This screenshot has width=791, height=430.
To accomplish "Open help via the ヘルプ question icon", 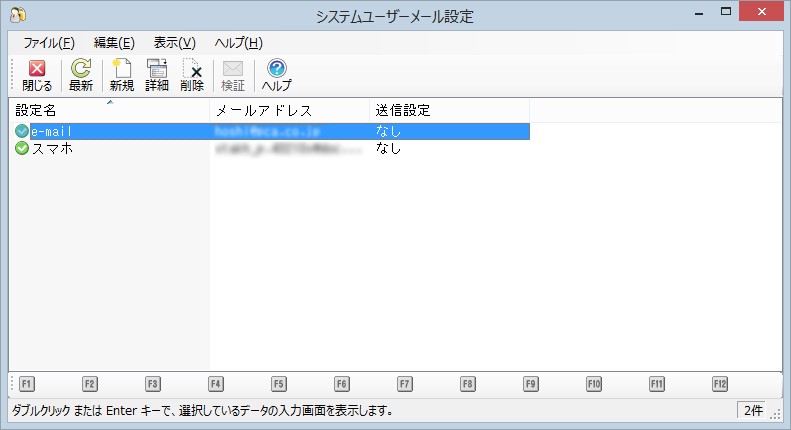I will pyautogui.click(x=276, y=70).
